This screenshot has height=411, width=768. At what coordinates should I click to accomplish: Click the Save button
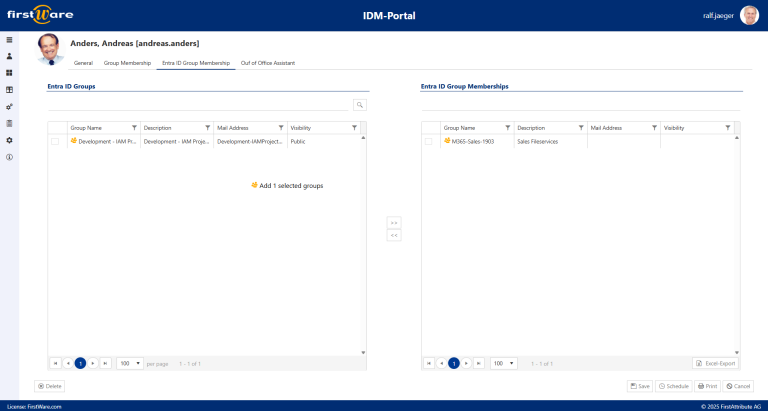pos(640,386)
